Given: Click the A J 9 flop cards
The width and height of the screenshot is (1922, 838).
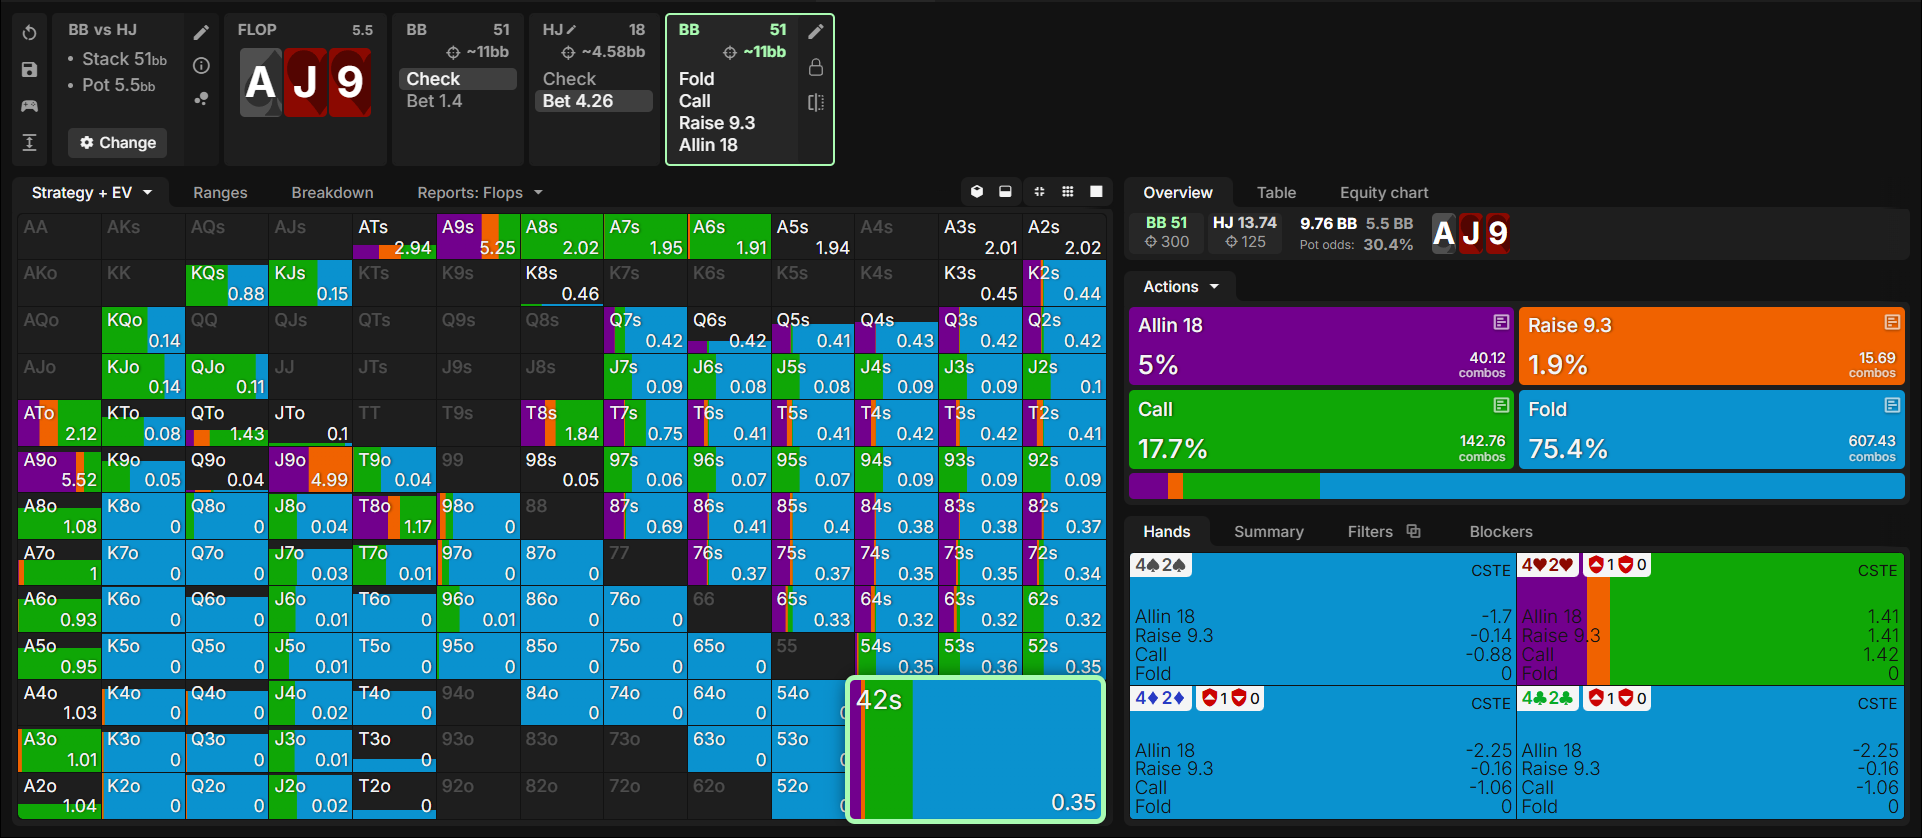Looking at the screenshot, I should click(x=306, y=82).
